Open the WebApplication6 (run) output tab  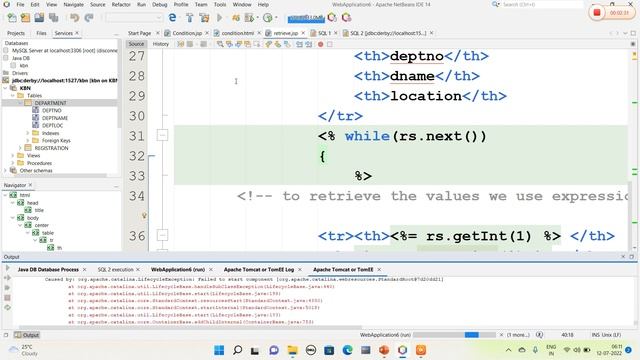pyautogui.click(x=178, y=269)
